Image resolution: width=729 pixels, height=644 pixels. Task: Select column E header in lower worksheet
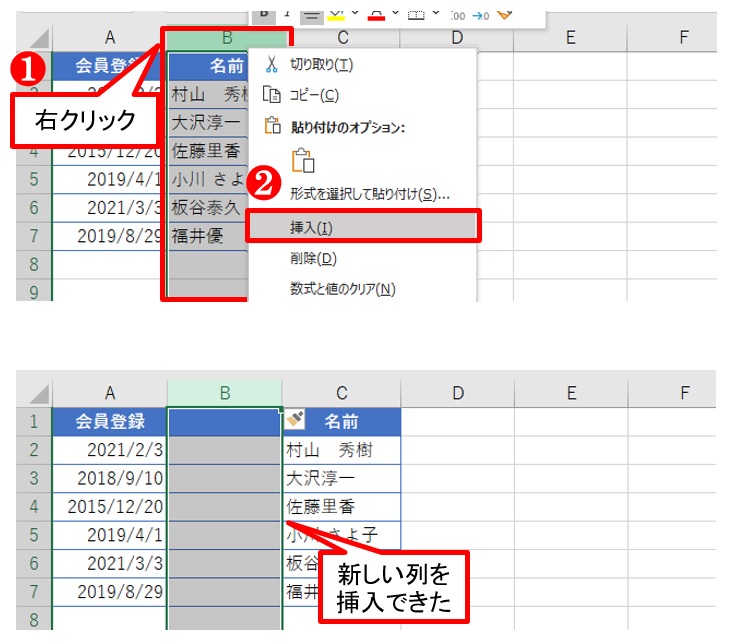pos(571,393)
